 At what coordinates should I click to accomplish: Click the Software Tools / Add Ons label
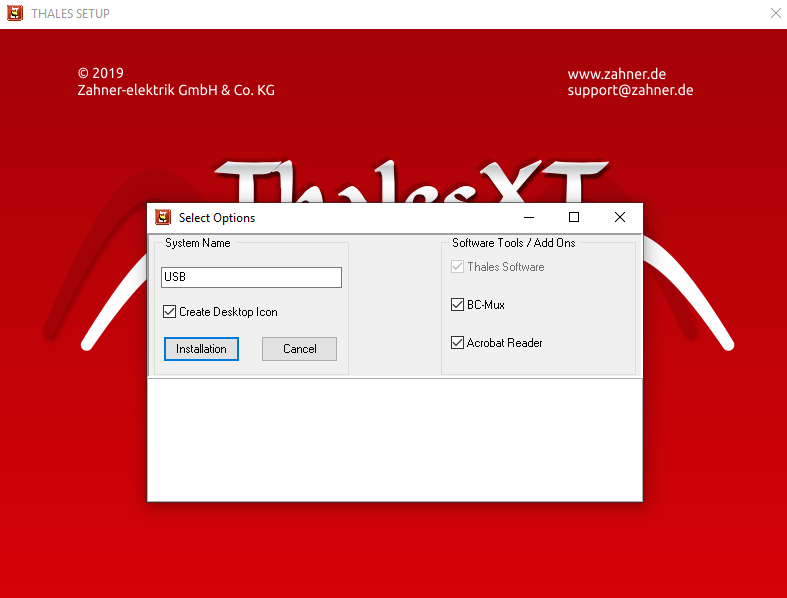513,243
